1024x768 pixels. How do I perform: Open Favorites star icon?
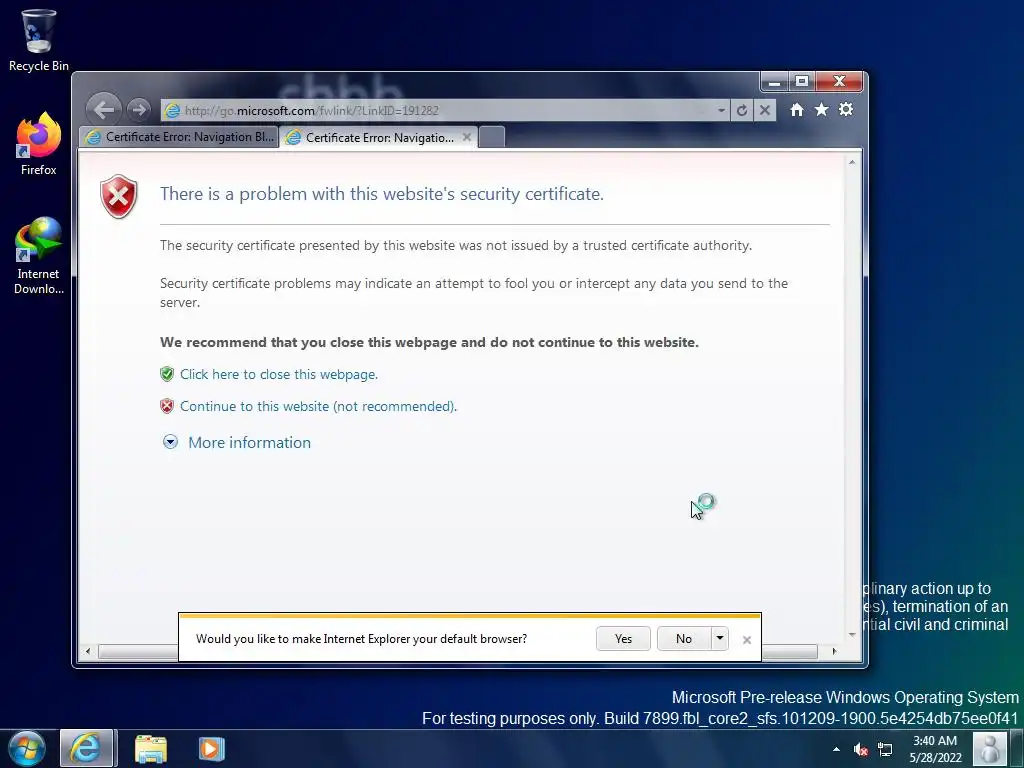[x=822, y=110]
